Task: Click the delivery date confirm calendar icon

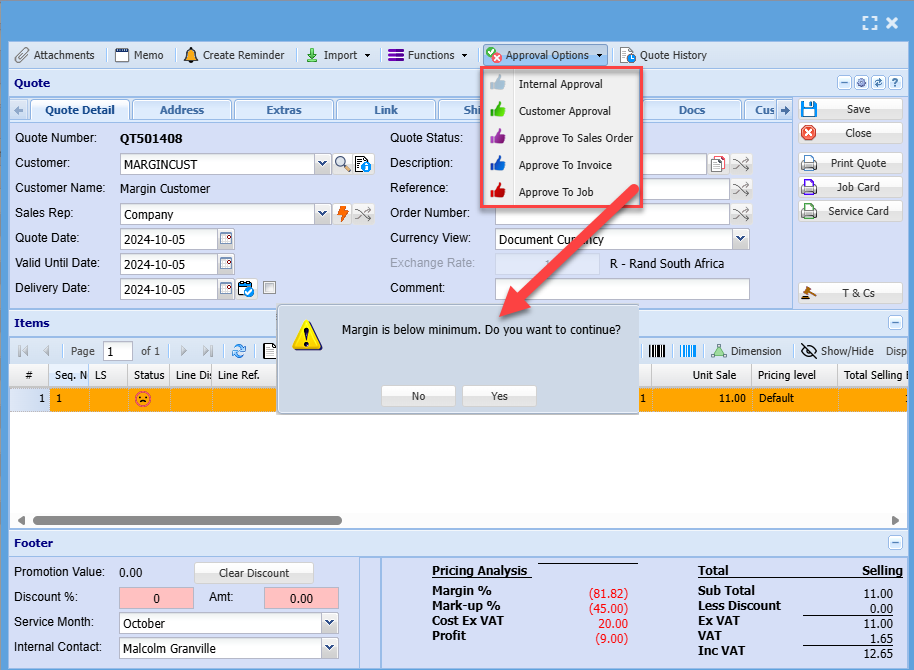Action: [246, 289]
